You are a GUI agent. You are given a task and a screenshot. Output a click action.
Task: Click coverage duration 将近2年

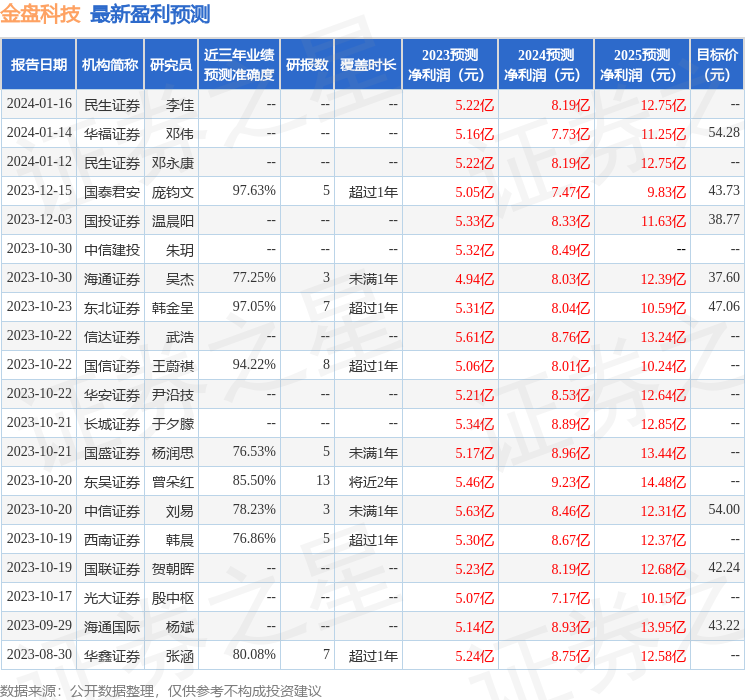click(x=373, y=482)
